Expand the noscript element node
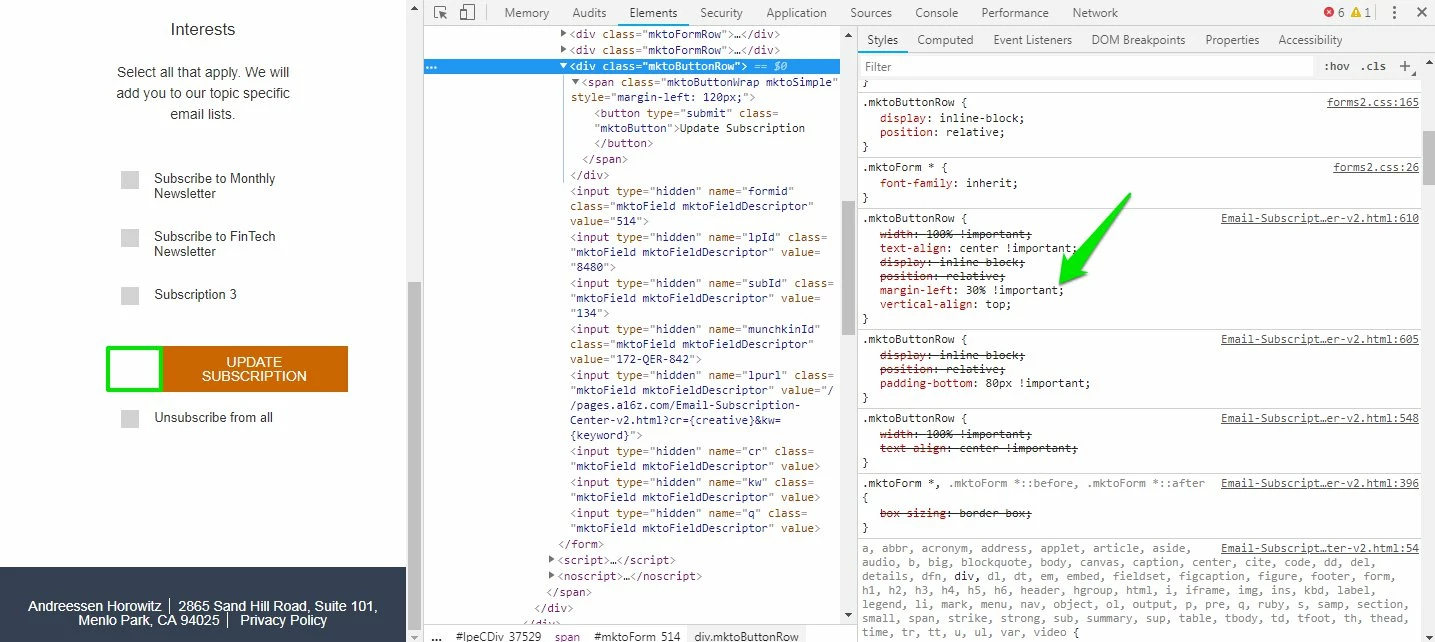This screenshot has height=642, width=1435. 552,576
